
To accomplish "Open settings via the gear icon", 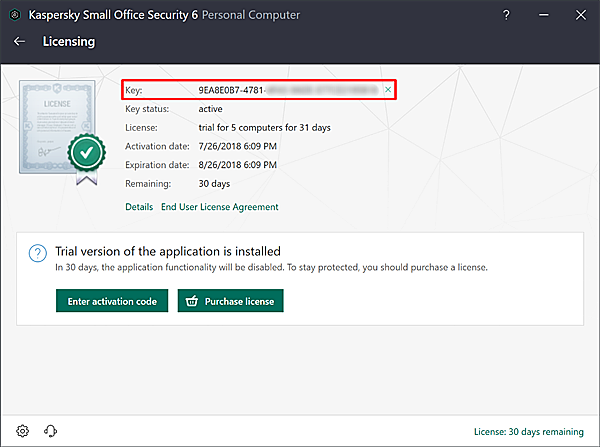I will pyautogui.click(x=23, y=430).
